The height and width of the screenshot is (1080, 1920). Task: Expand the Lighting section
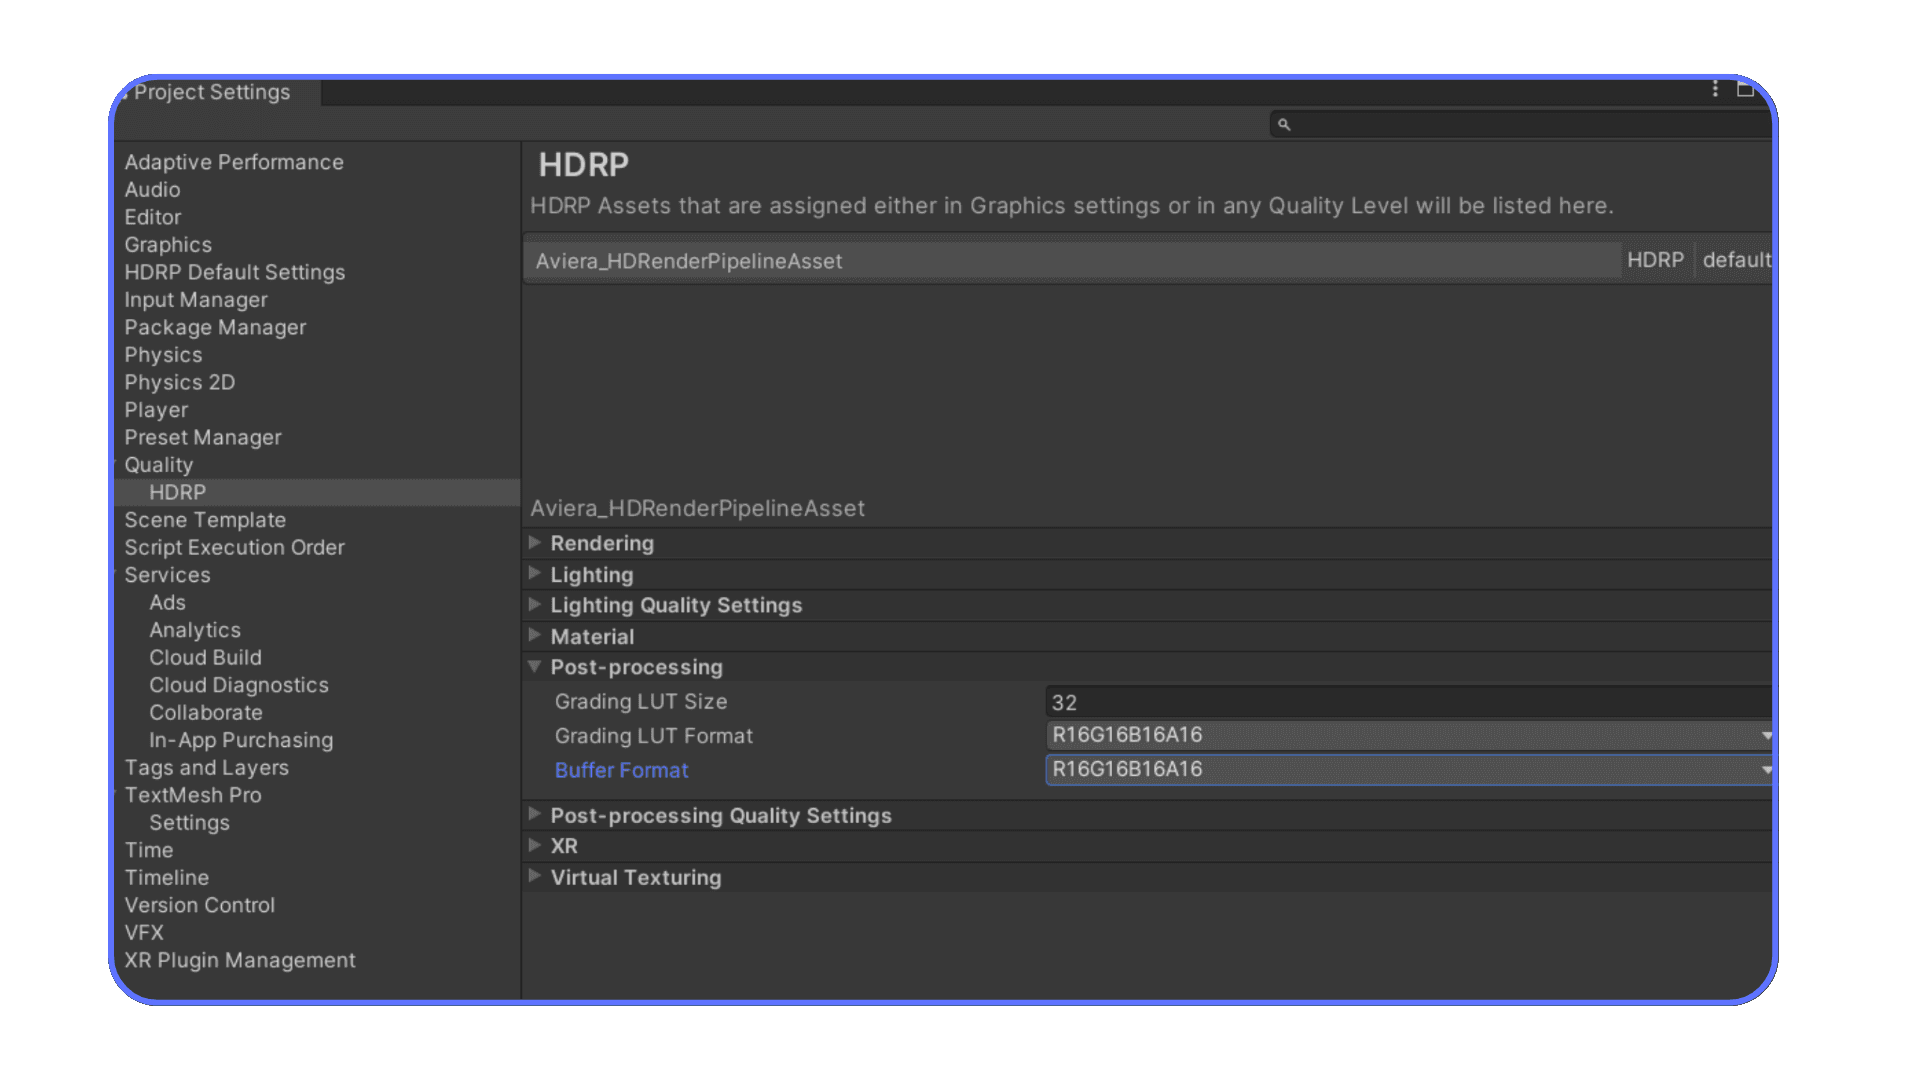pos(535,574)
